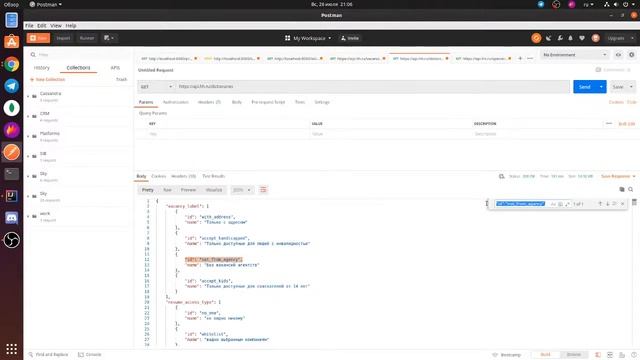Click the network info icon beside Status

click(x=502, y=176)
